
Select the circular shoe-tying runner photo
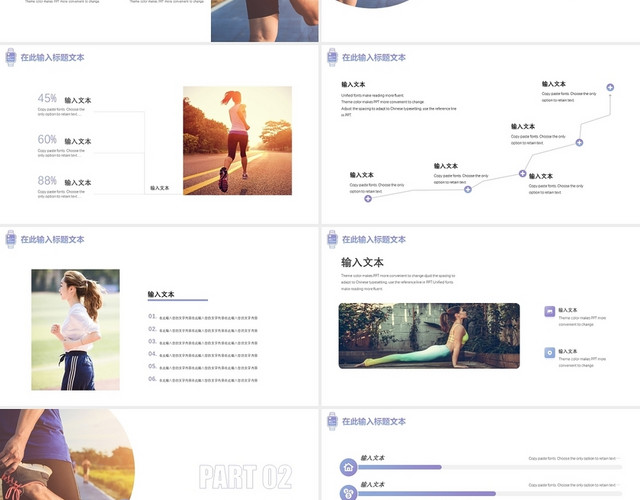click(65, 455)
